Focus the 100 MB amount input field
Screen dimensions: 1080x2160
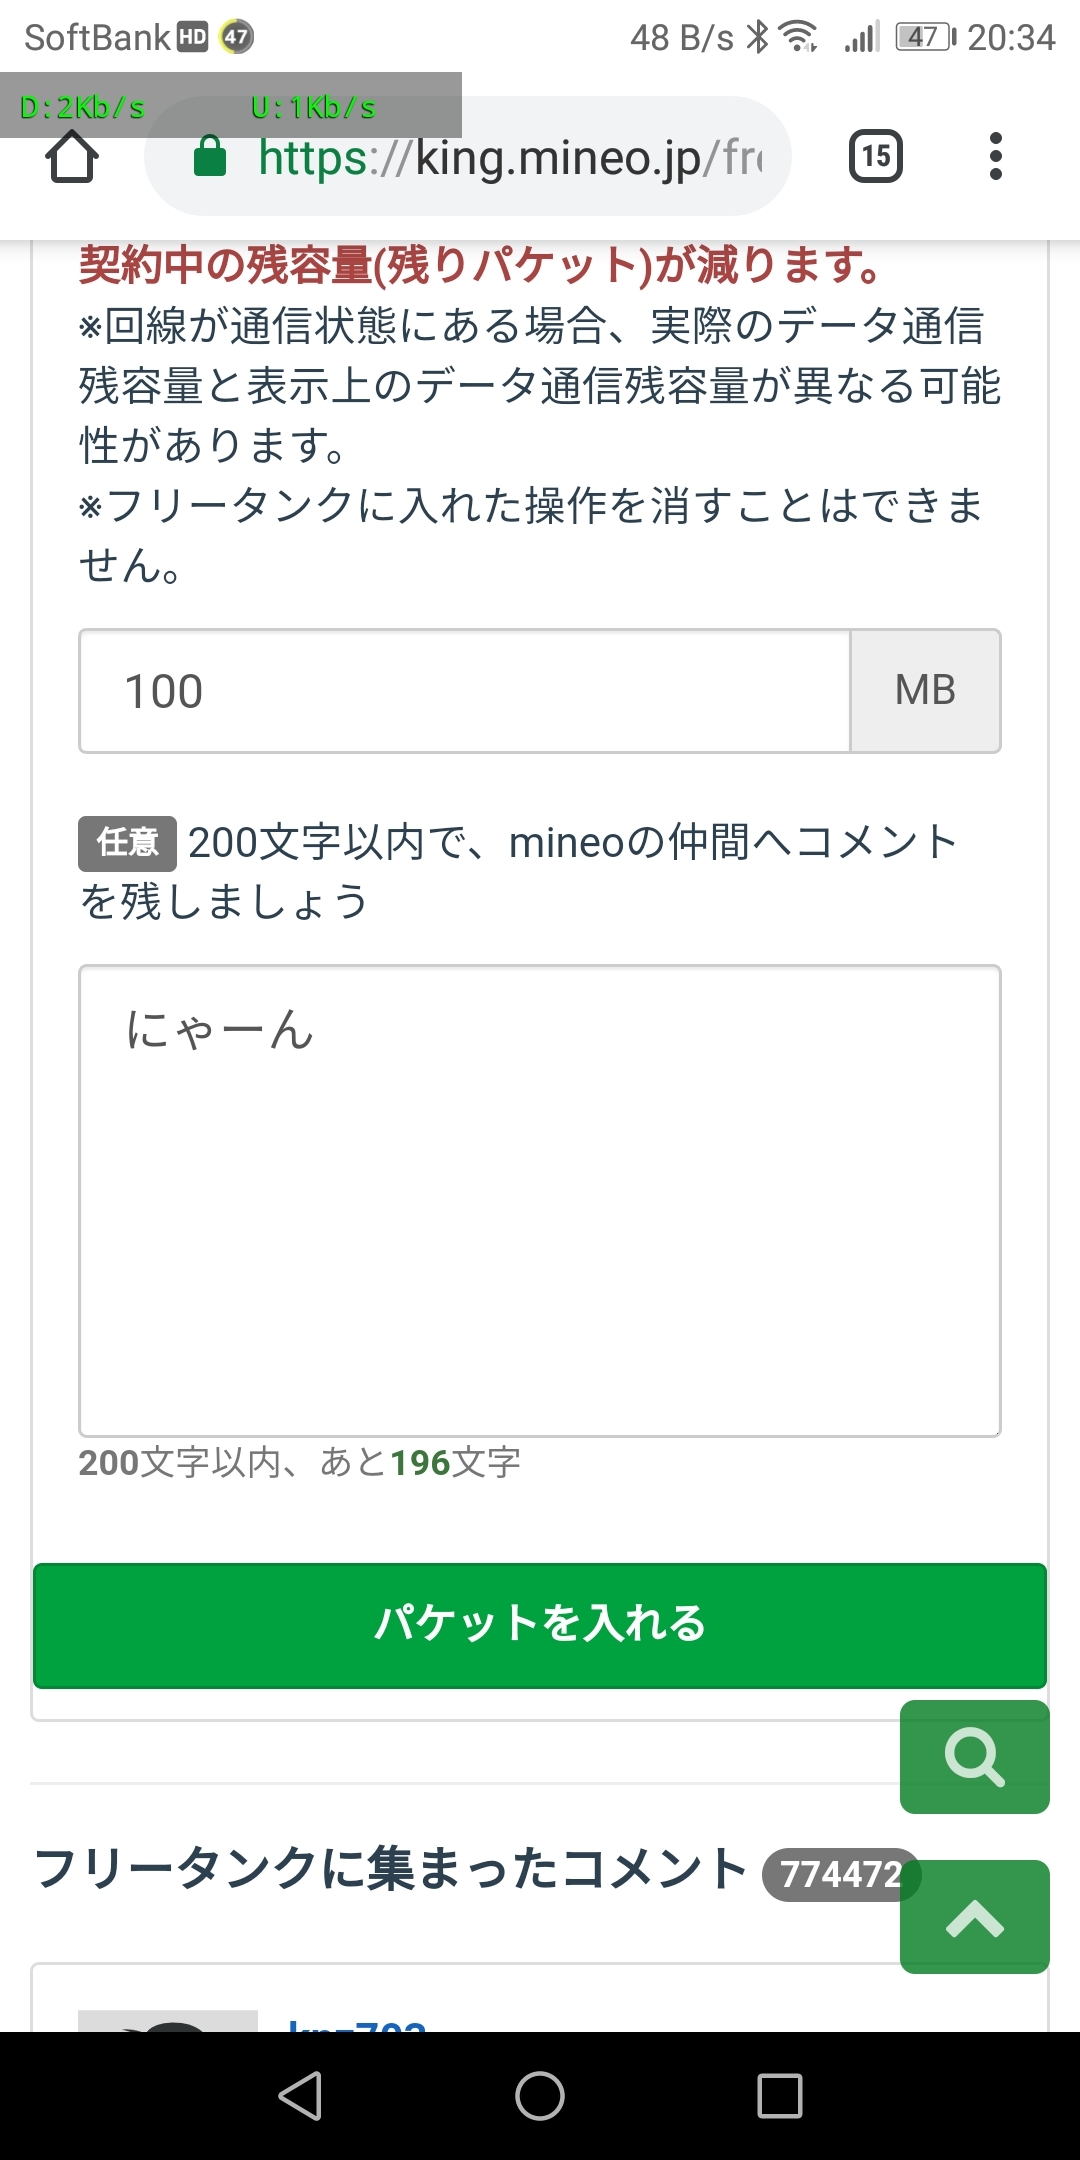pyautogui.click(x=465, y=691)
